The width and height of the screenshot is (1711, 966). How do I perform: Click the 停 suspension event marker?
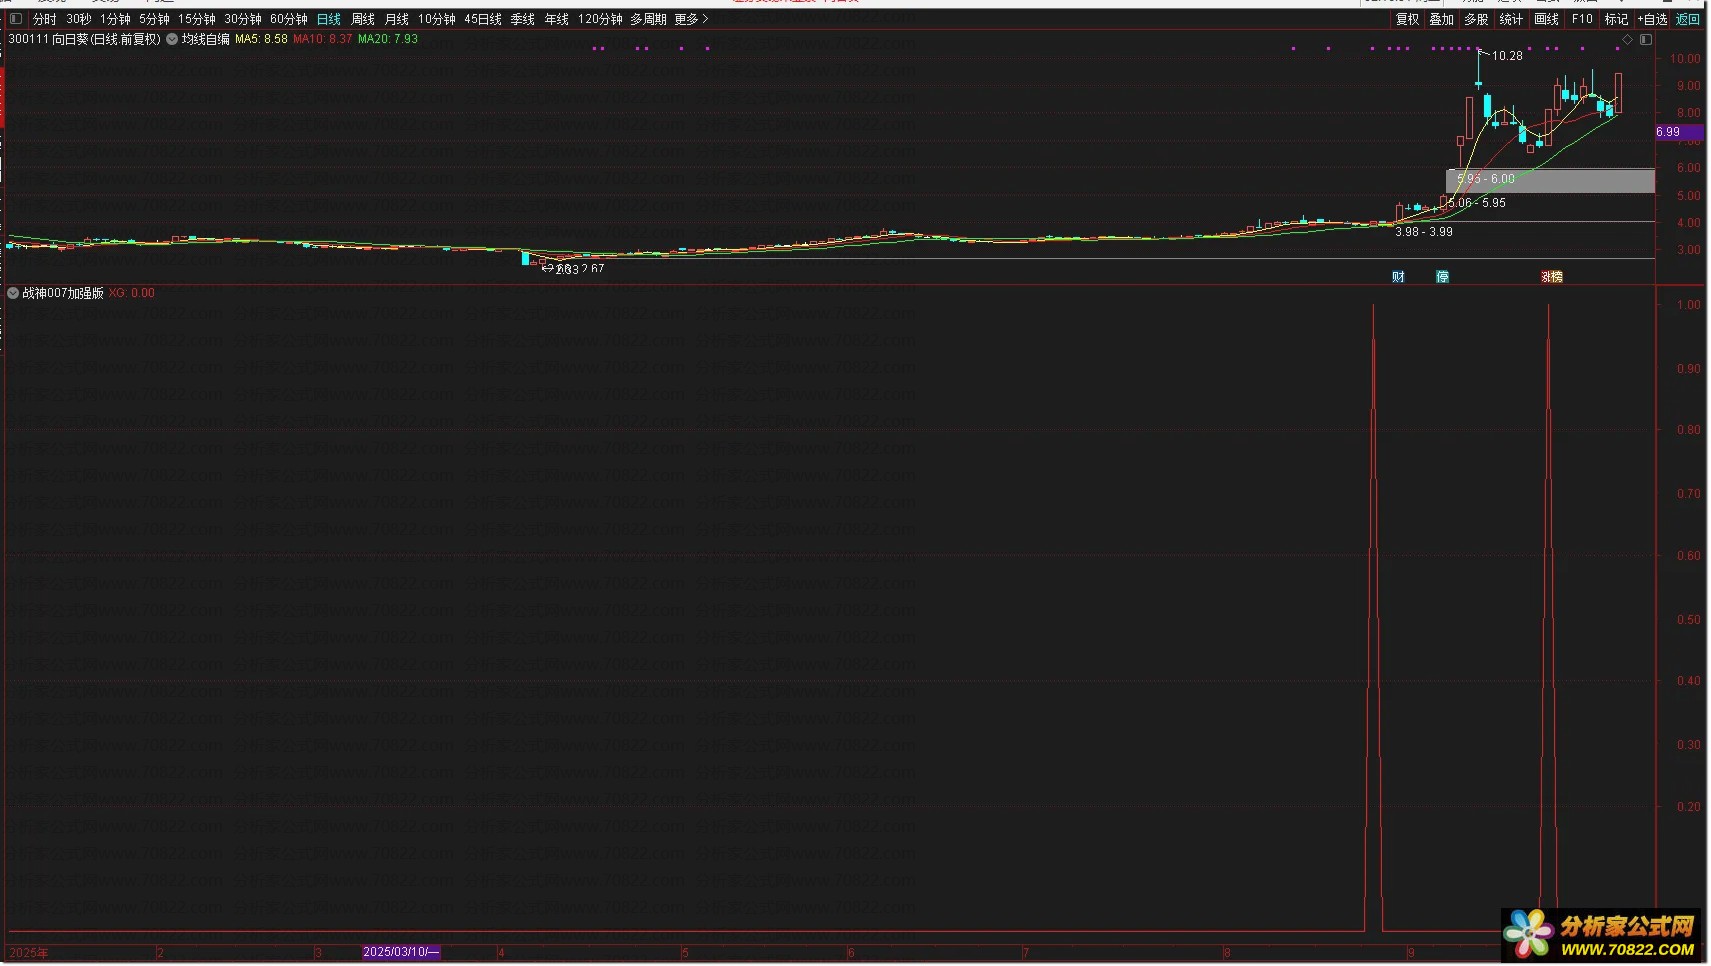coord(1442,277)
